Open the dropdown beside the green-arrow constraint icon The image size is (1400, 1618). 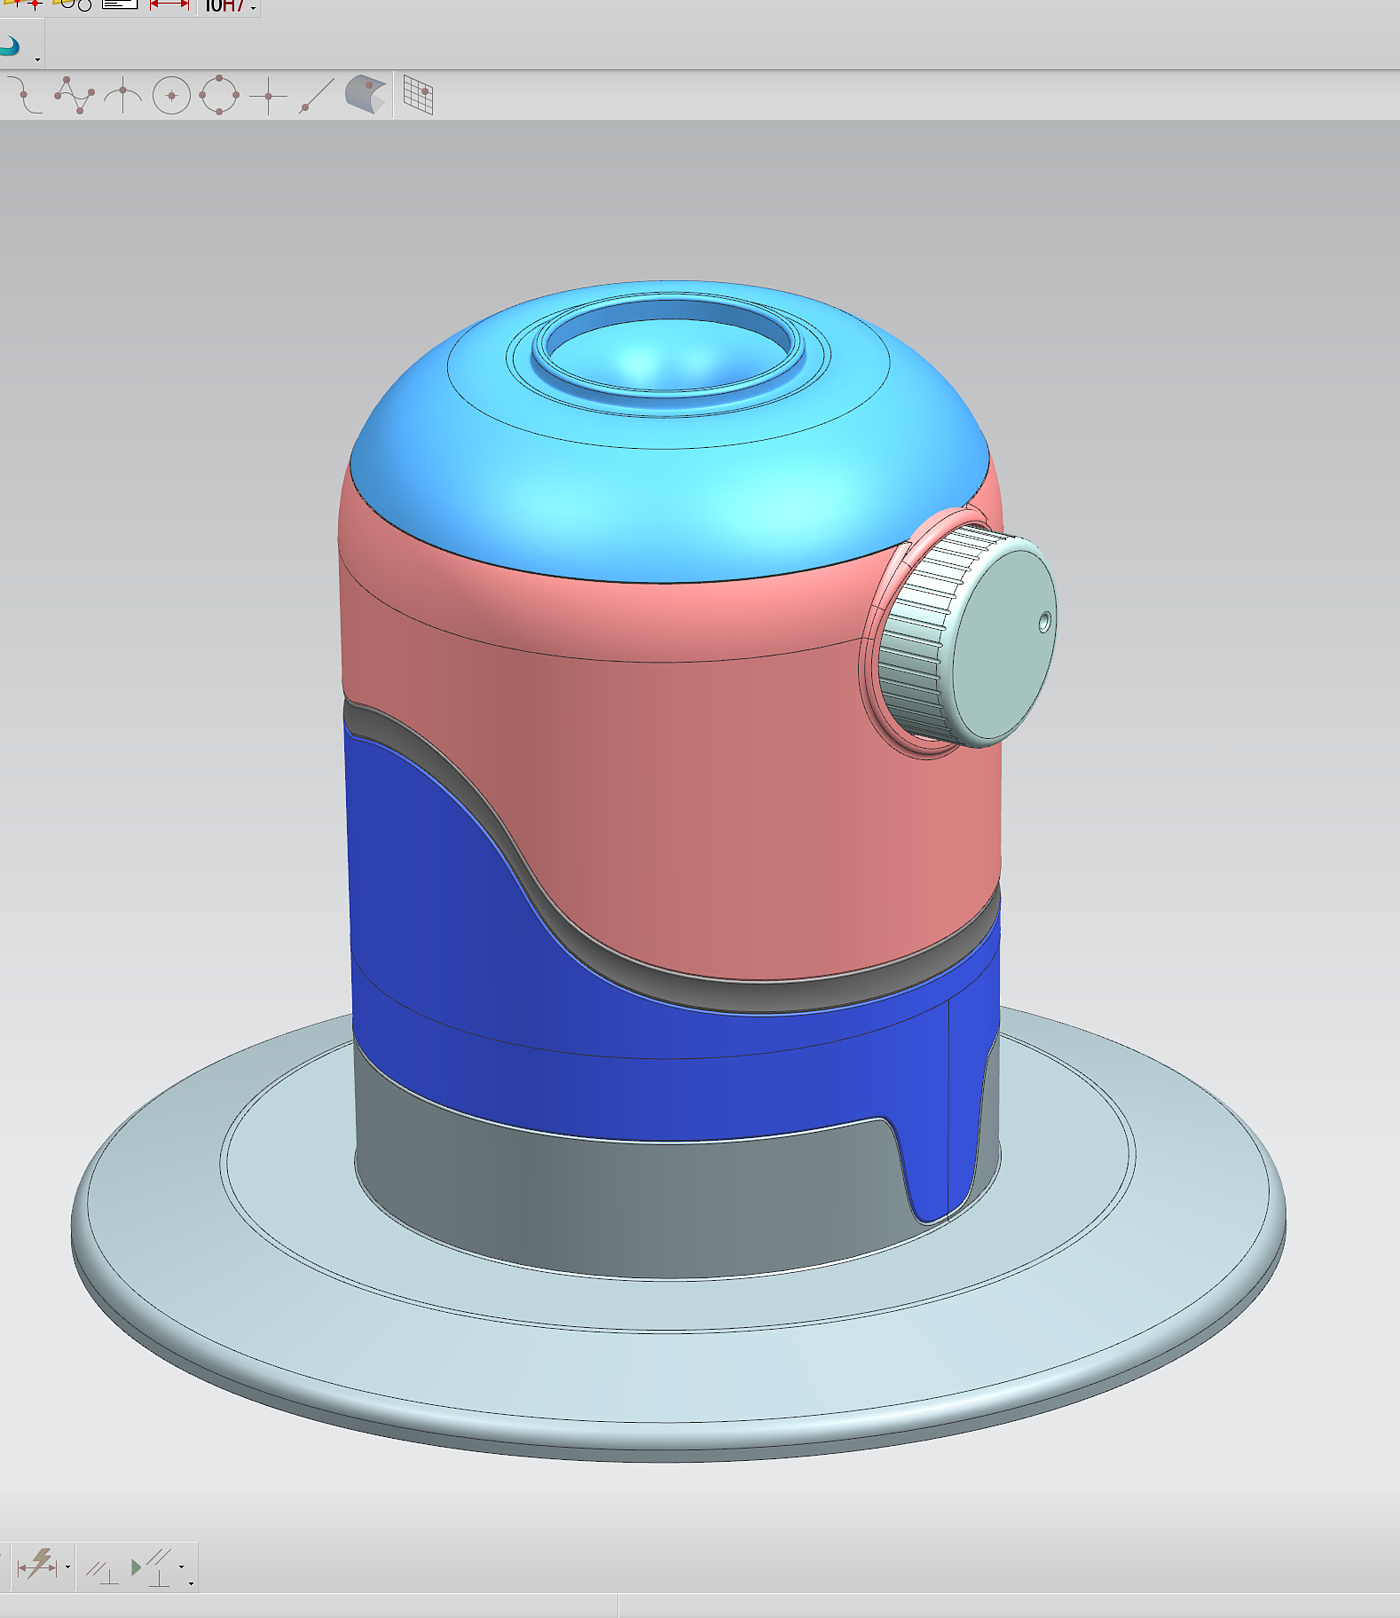[181, 1567]
